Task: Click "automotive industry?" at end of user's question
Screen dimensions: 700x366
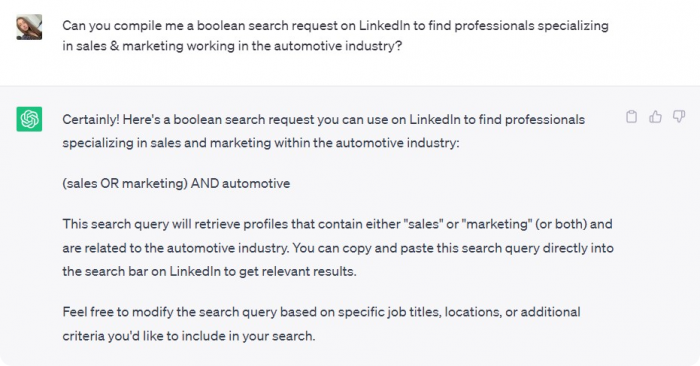Action: pyautogui.click(x=338, y=46)
